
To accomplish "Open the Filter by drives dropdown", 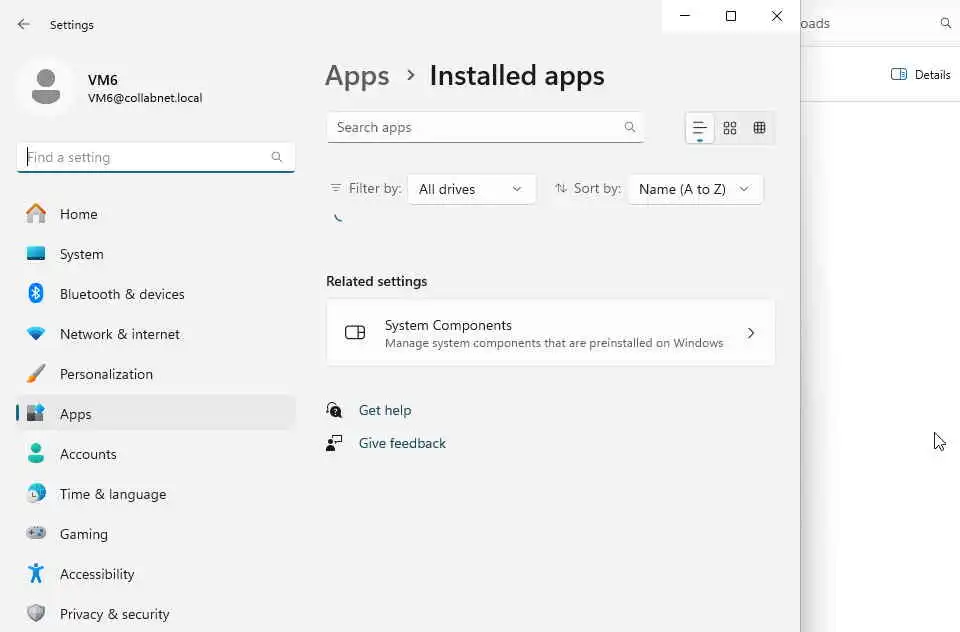I will (471, 189).
